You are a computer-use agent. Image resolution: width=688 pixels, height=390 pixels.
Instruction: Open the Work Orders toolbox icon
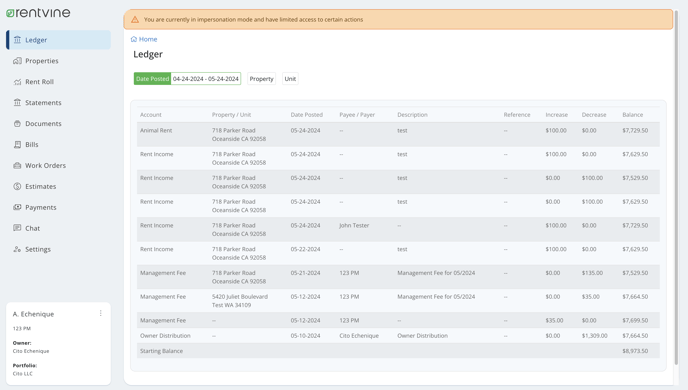pyautogui.click(x=17, y=166)
